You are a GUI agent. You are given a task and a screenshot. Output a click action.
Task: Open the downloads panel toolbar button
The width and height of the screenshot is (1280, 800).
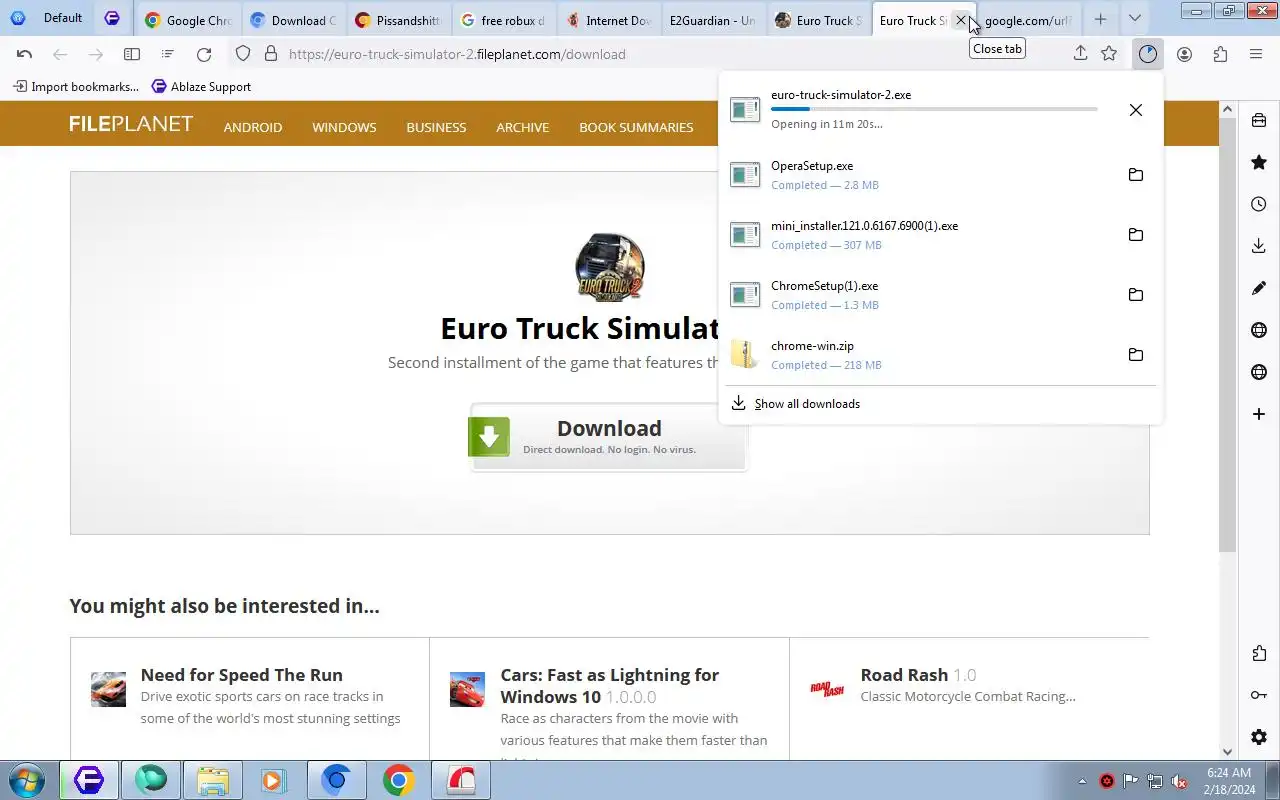pos(1147,54)
